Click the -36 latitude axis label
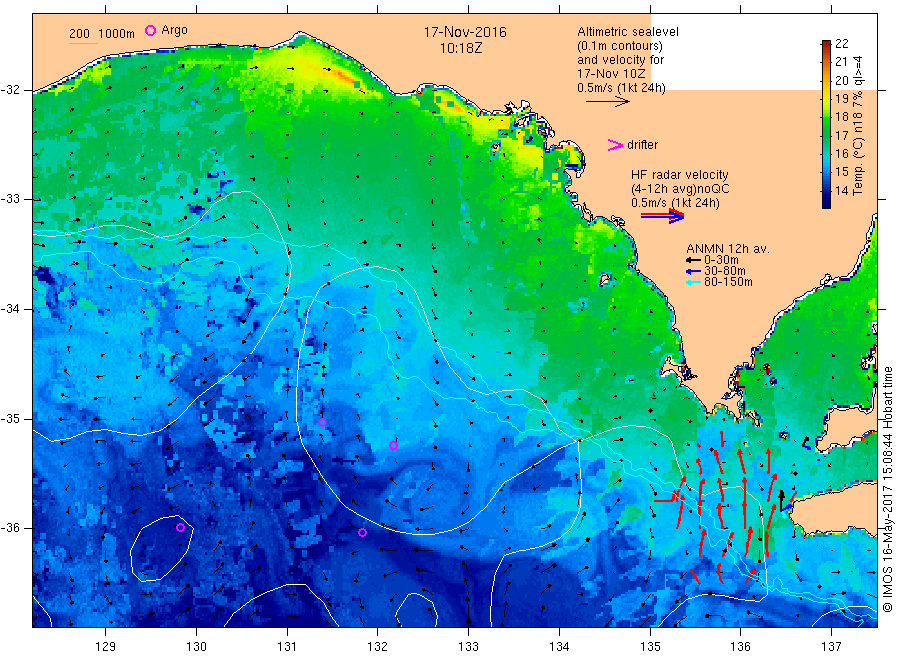The height and width of the screenshot is (660, 900). [x=10, y=527]
